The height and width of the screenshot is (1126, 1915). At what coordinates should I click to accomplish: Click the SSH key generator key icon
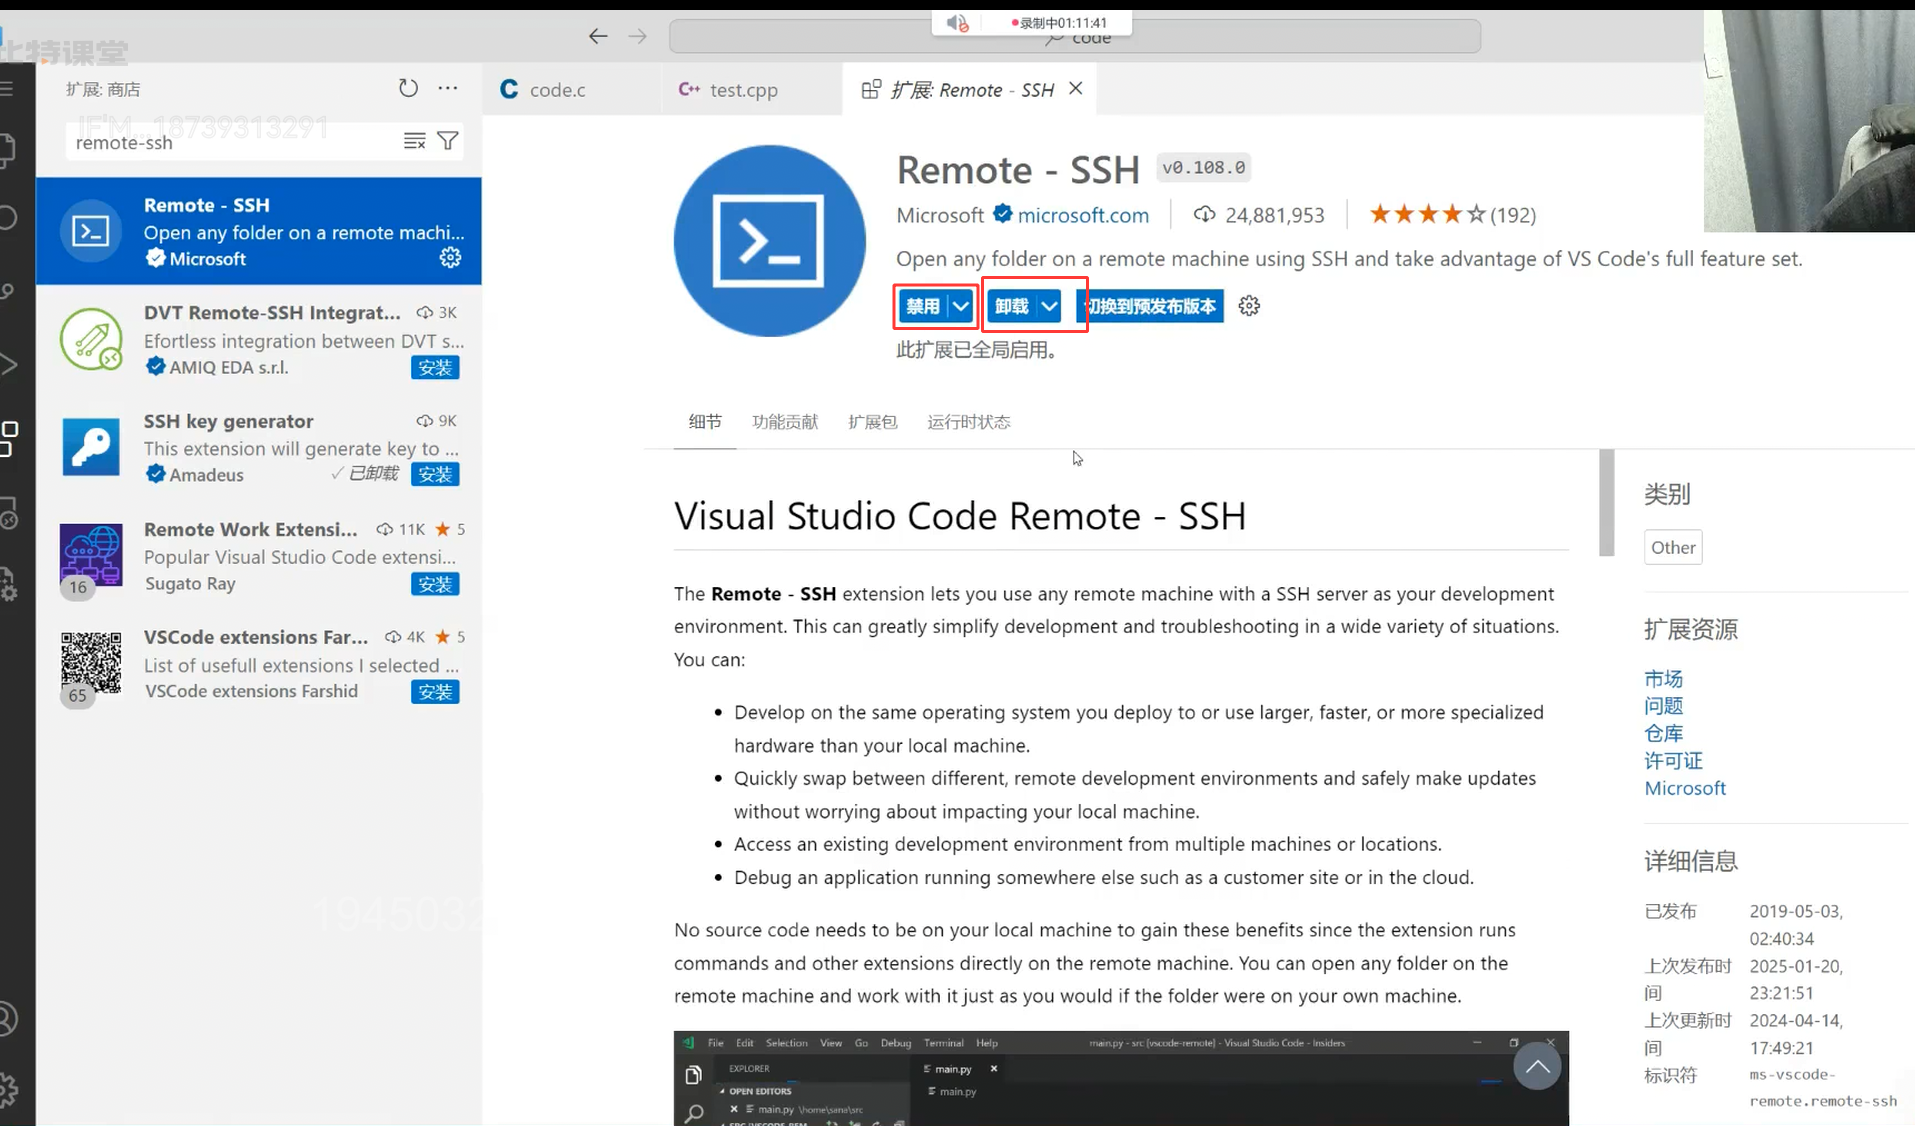point(91,447)
